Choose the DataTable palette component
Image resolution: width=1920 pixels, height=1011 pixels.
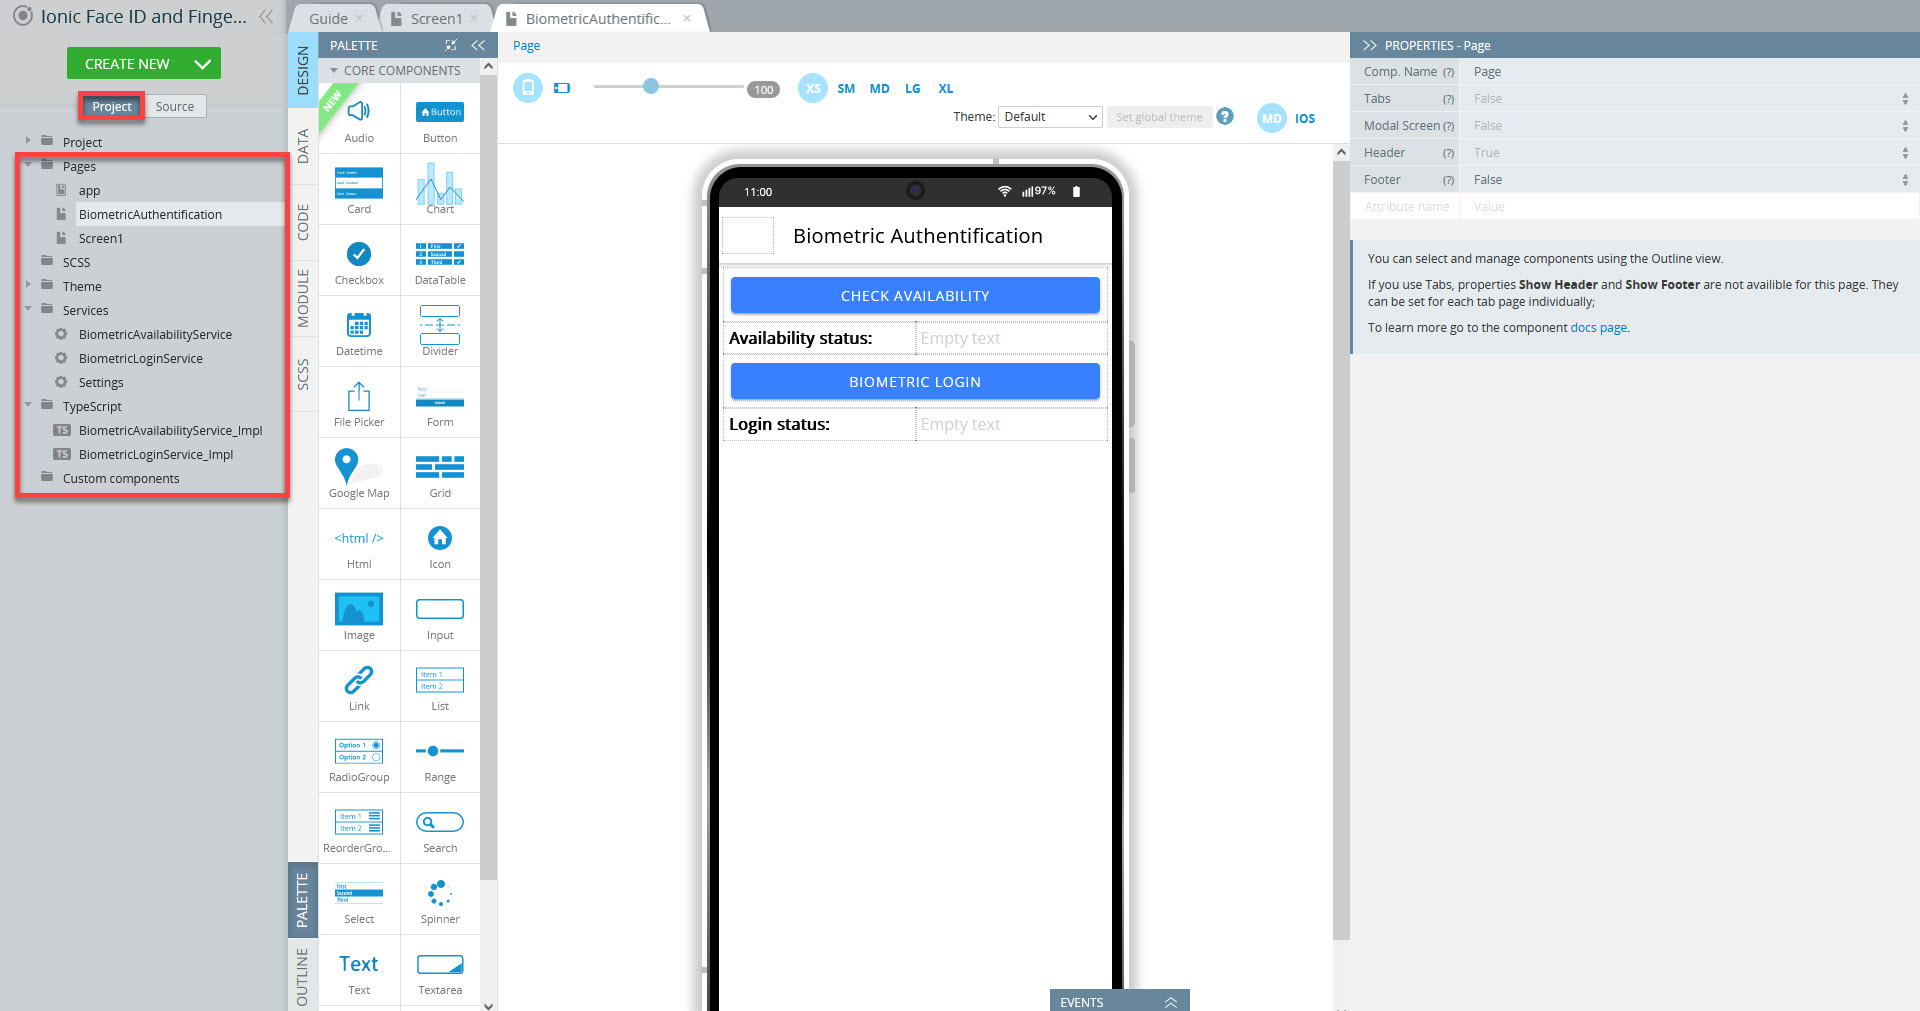[440, 260]
